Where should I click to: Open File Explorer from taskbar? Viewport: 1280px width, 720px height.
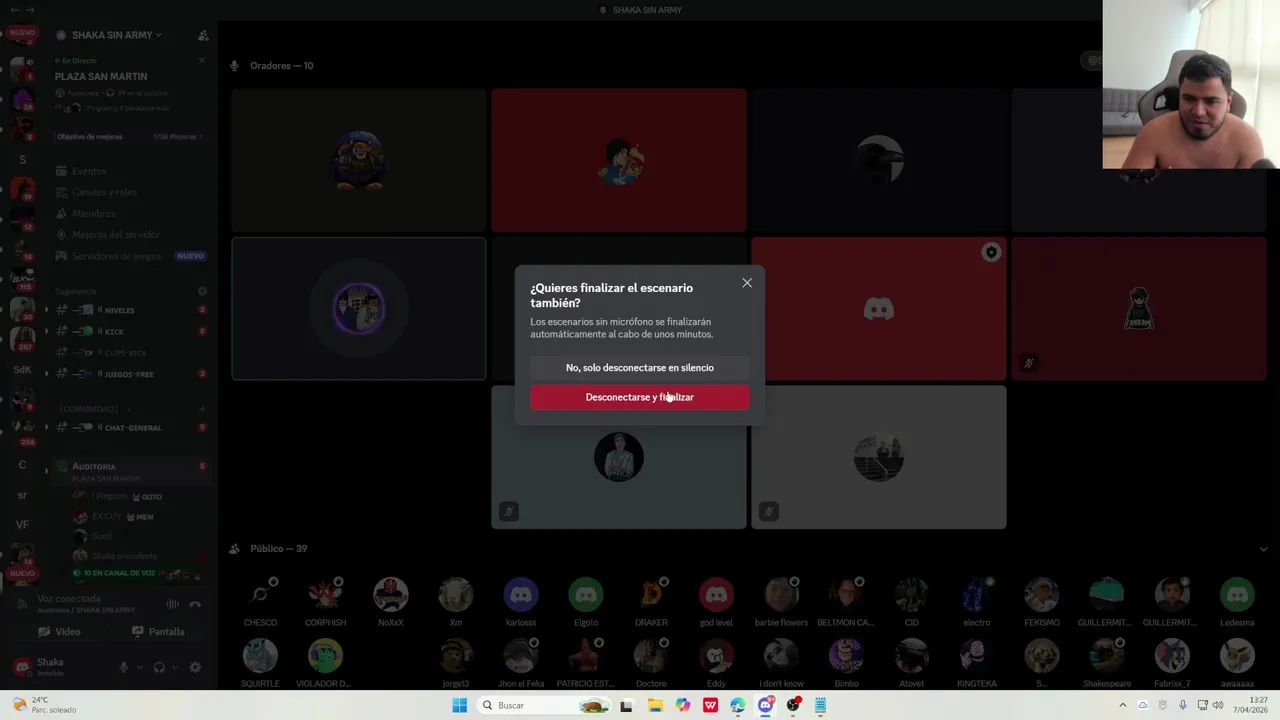pos(655,705)
